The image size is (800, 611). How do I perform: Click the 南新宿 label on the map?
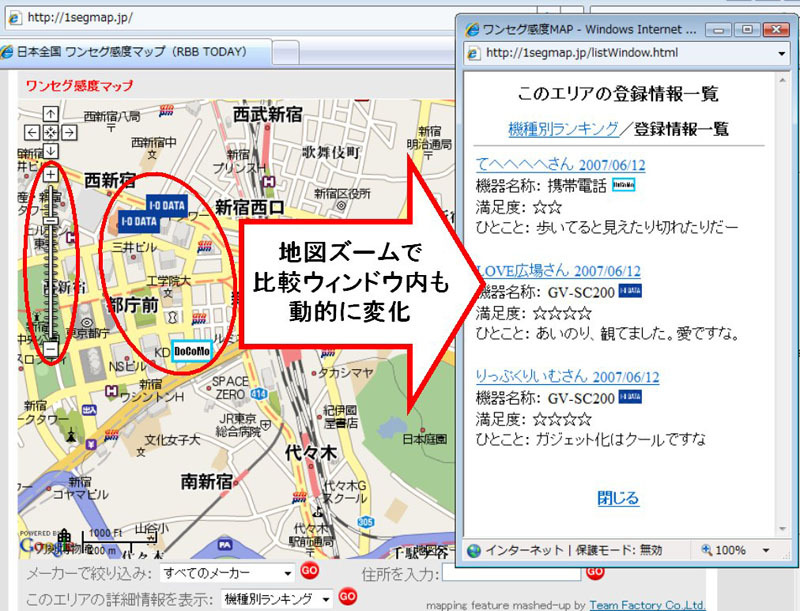(207, 481)
